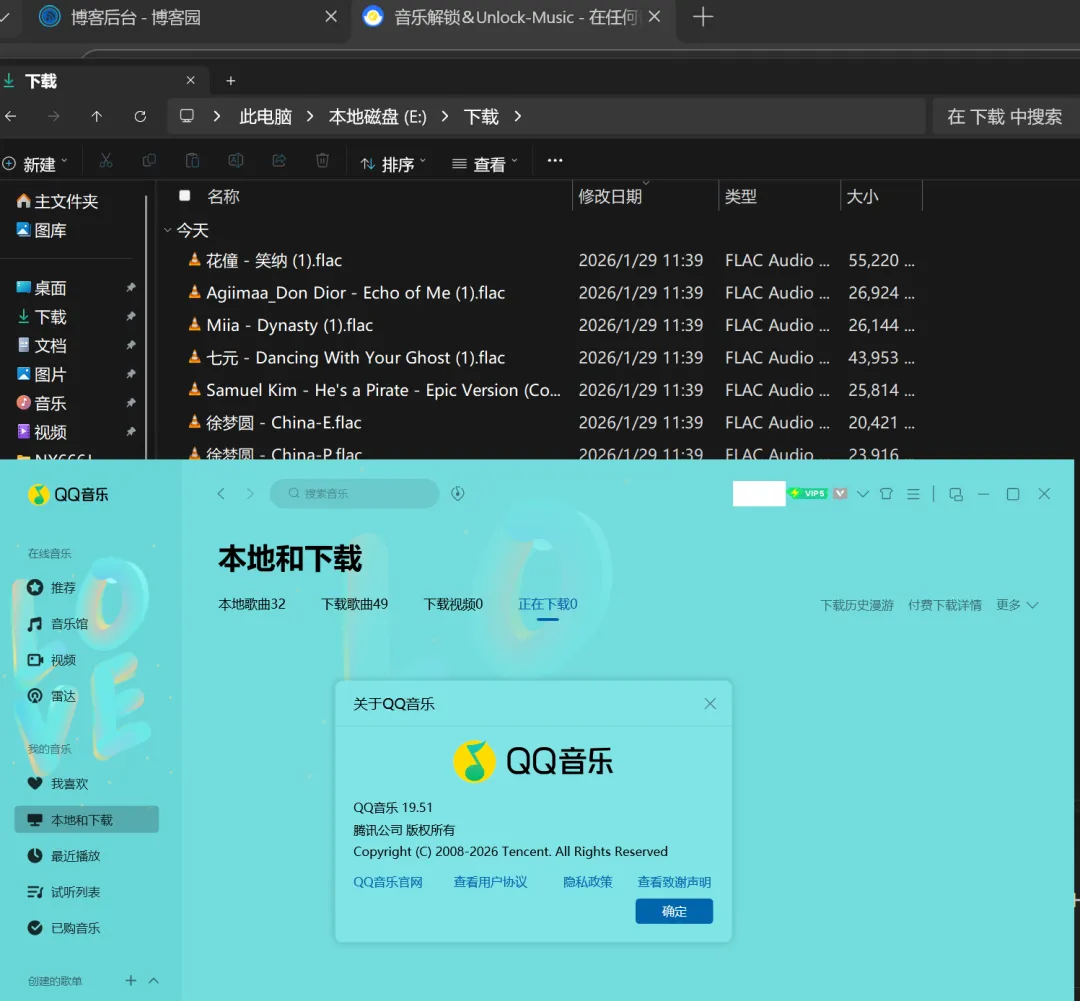Sort by 修改日期 column header
The width and height of the screenshot is (1080, 1001).
coord(610,196)
